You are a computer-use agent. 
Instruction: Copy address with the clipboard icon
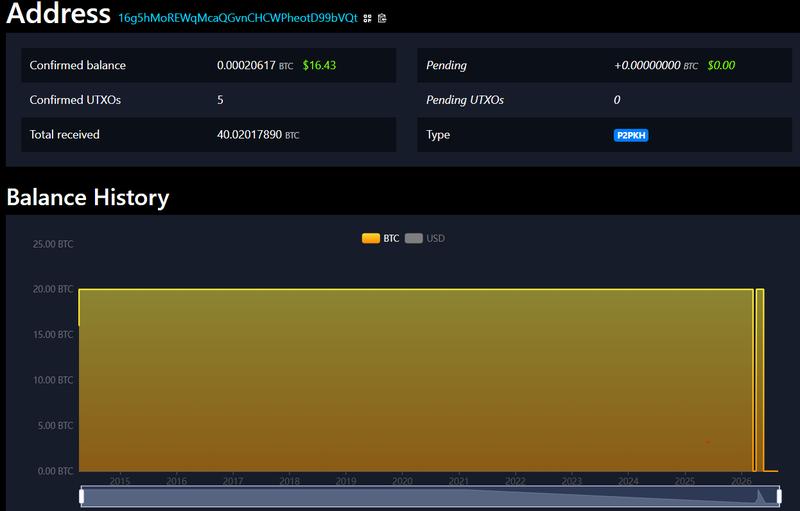click(382, 18)
